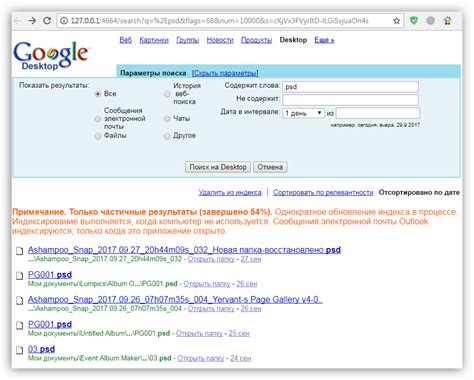Click the site info icon in address bar
The width and height of the screenshot is (474, 380).
[x=64, y=21]
